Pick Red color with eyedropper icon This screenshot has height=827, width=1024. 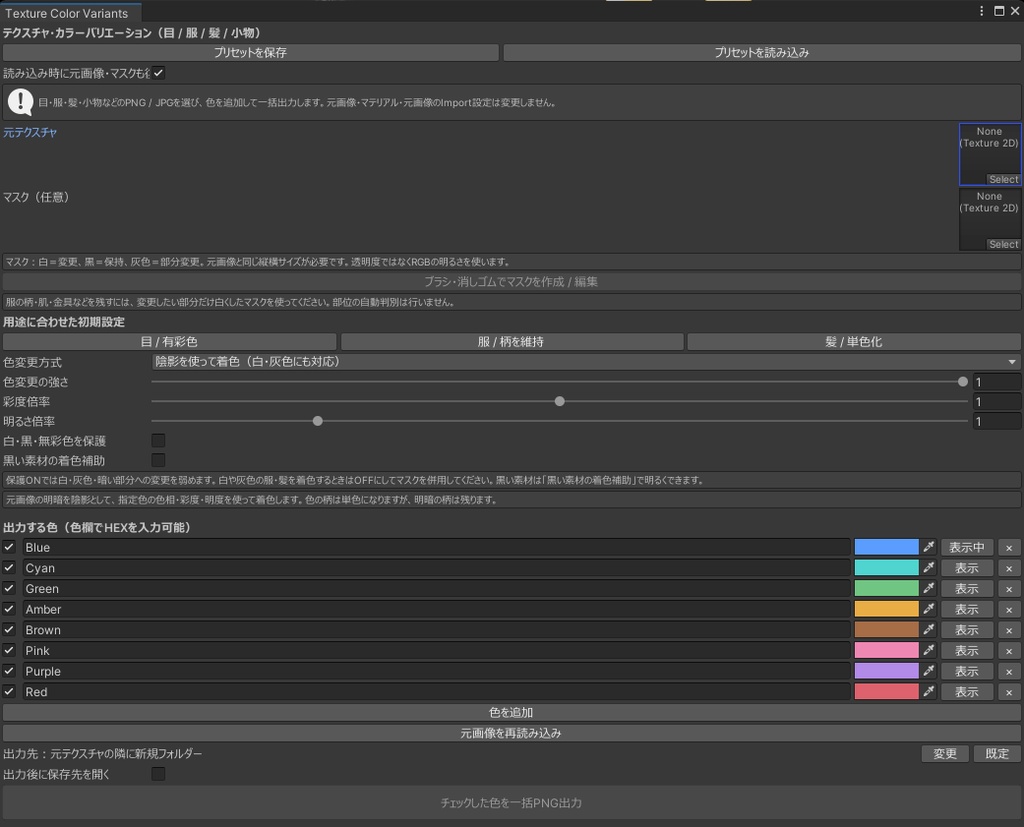click(929, 692)
